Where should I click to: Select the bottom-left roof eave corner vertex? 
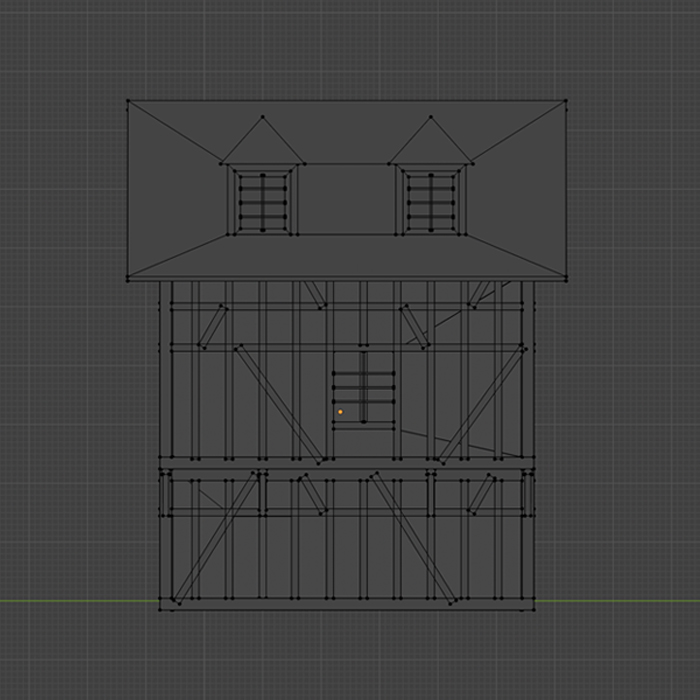128,279
